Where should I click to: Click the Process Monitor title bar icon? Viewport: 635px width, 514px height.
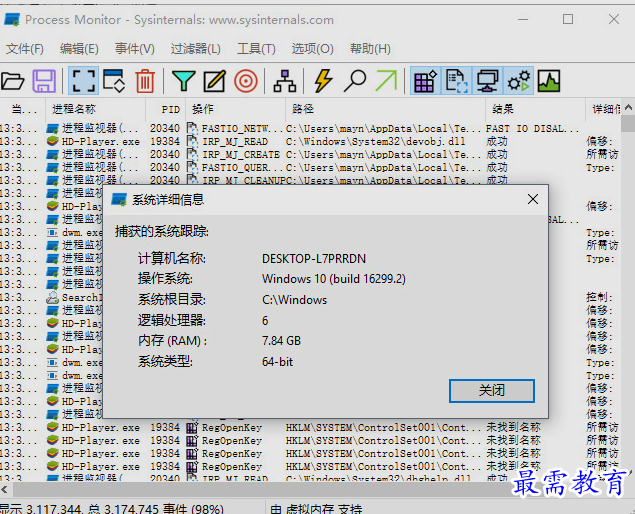(12, 19)
